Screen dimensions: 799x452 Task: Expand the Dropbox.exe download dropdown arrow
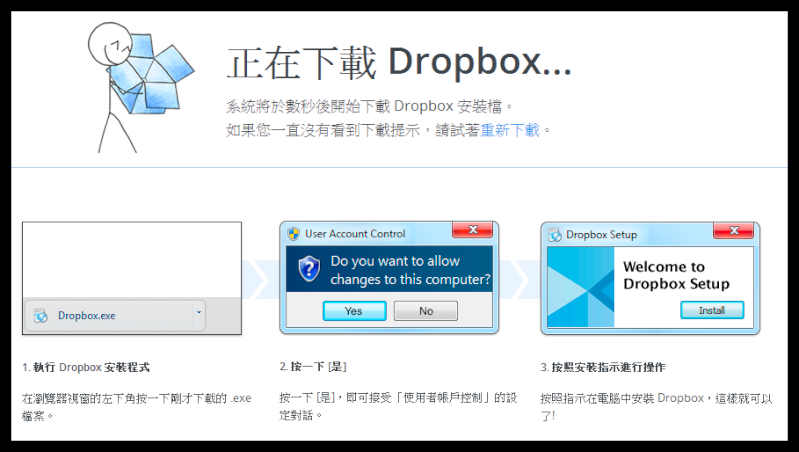click(199, 313)
